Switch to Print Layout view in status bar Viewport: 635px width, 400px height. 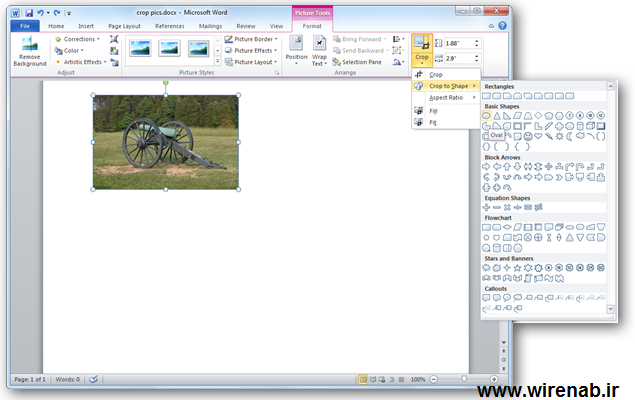363,380
